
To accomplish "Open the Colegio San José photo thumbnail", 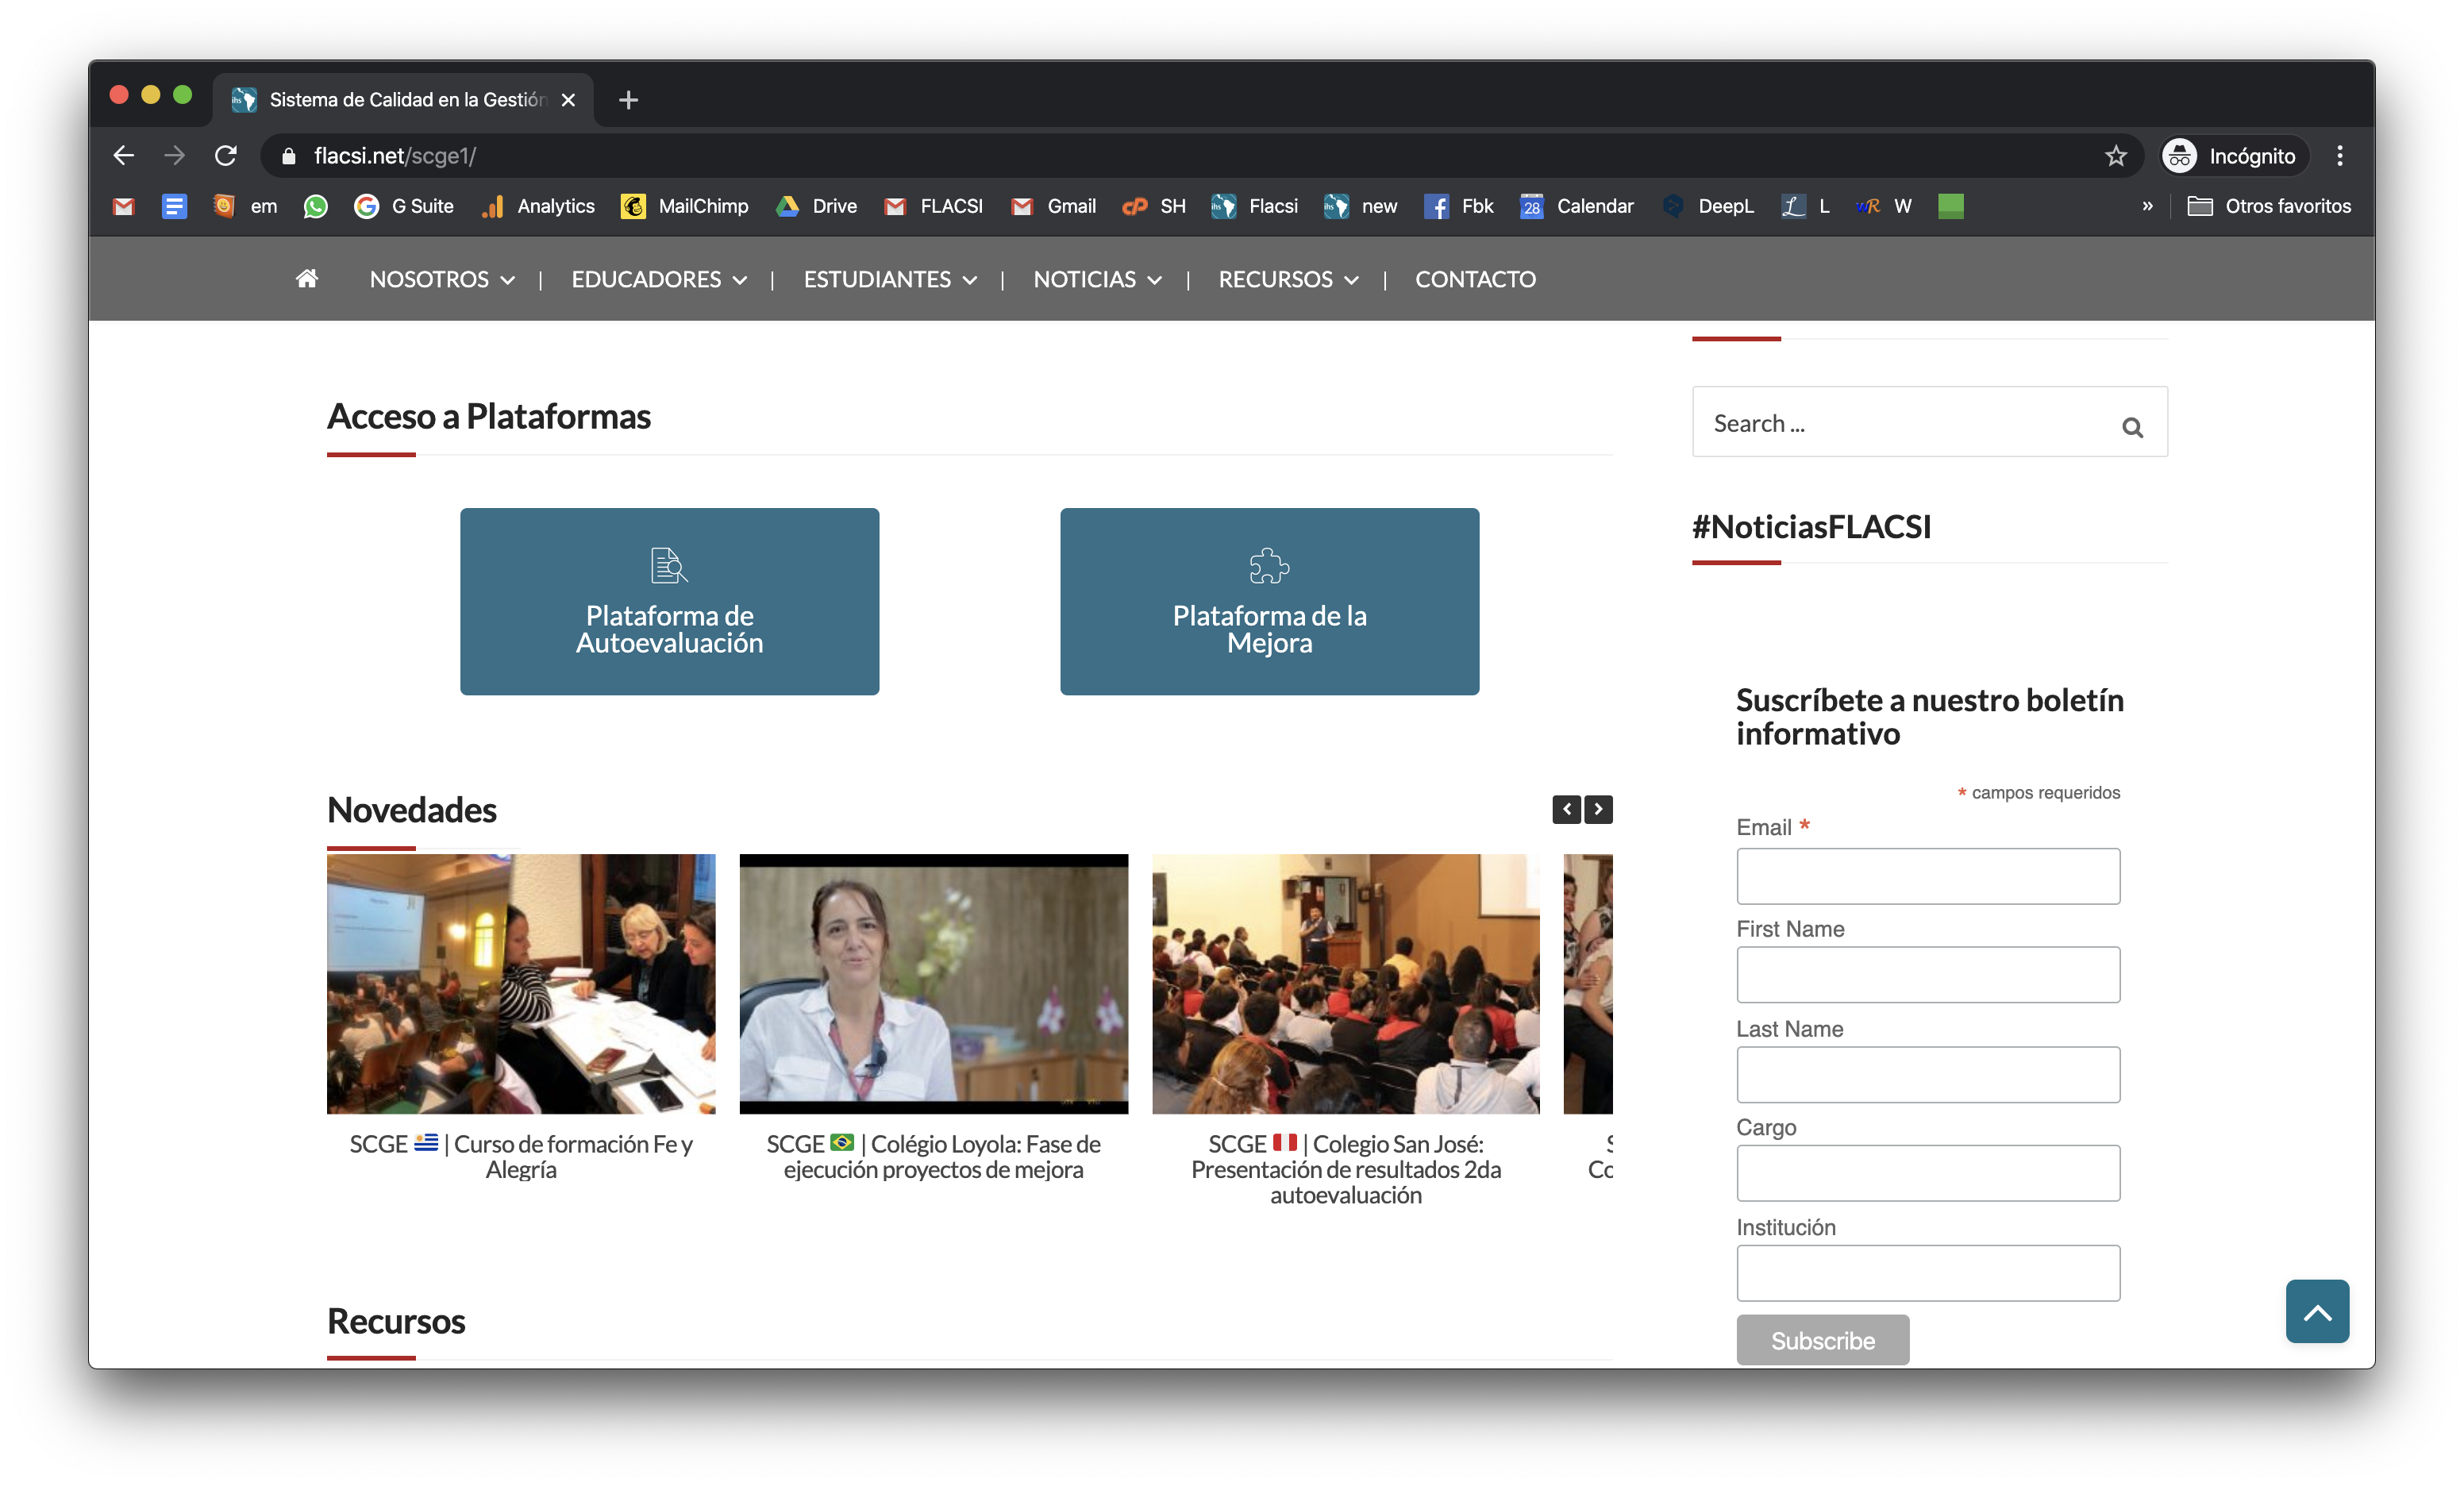I will pos(1345,983).
